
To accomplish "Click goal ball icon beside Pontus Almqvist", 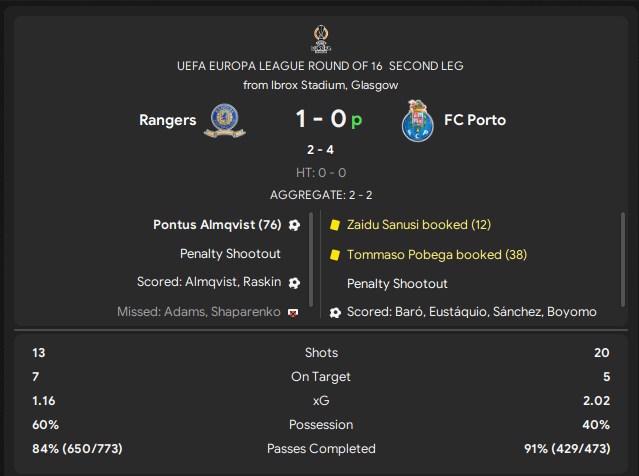I will [x=294, y=225].
